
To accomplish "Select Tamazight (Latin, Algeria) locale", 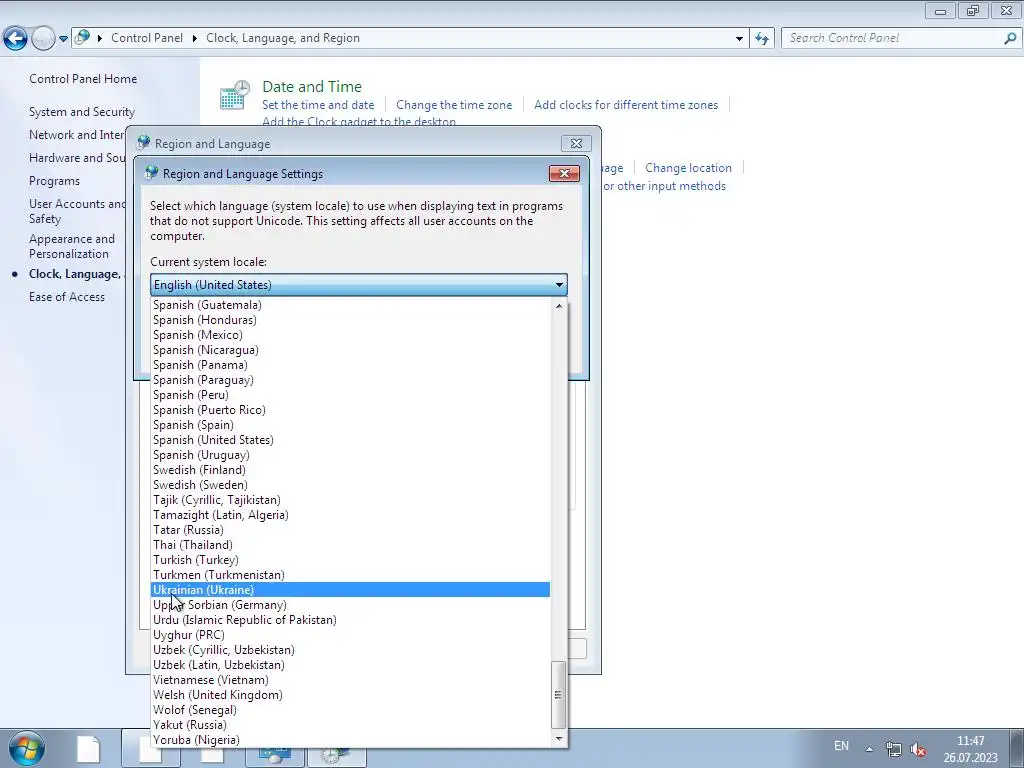I will coord(351,515).
